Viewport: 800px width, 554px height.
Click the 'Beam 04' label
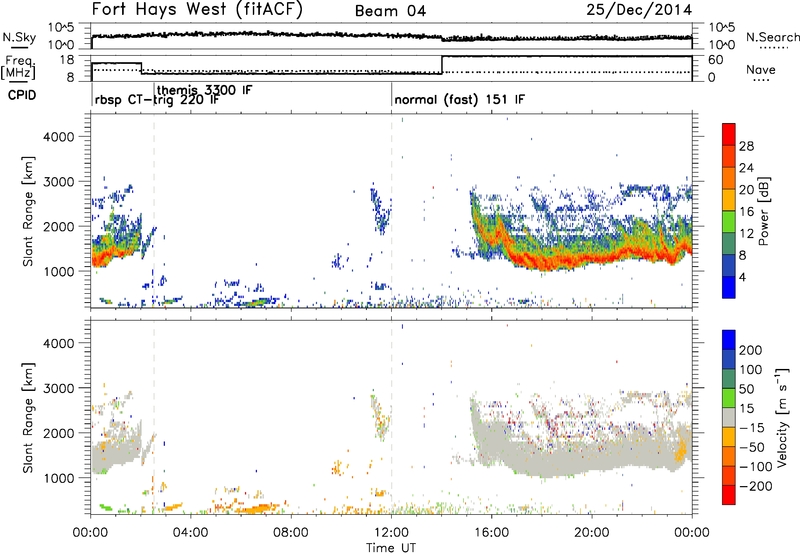click(390, 11)
